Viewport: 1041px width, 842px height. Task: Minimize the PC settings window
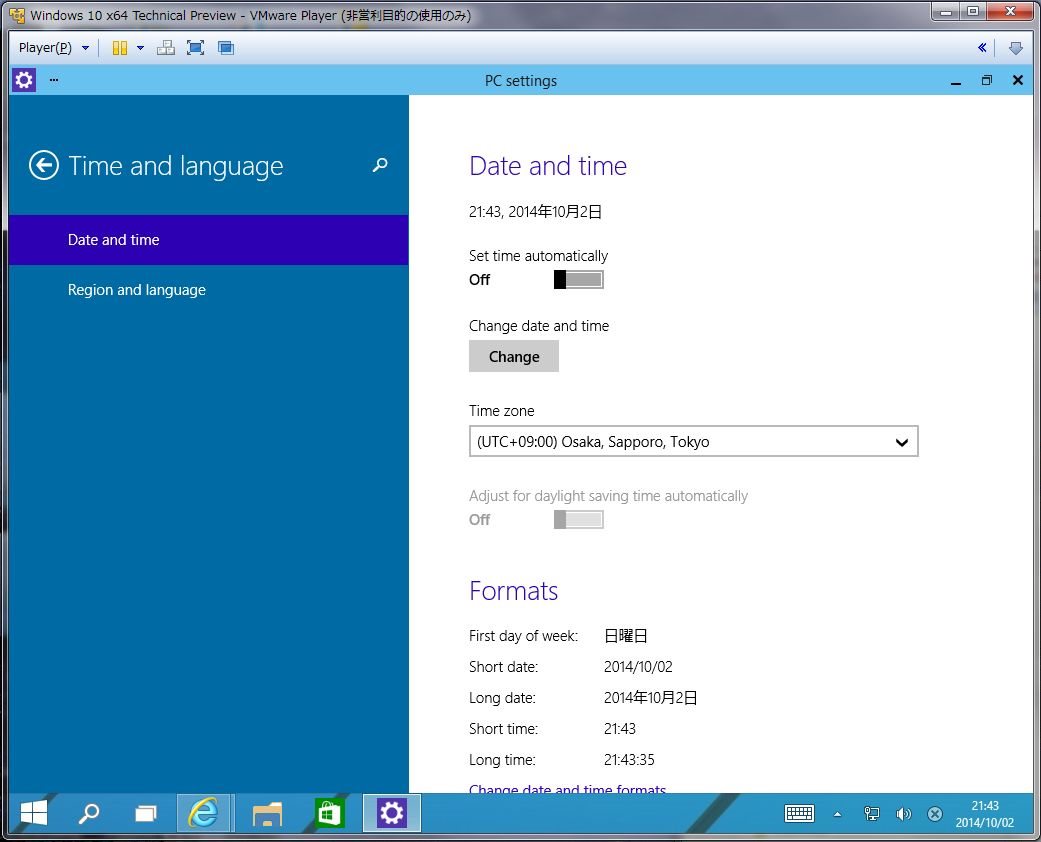[956, 81]
